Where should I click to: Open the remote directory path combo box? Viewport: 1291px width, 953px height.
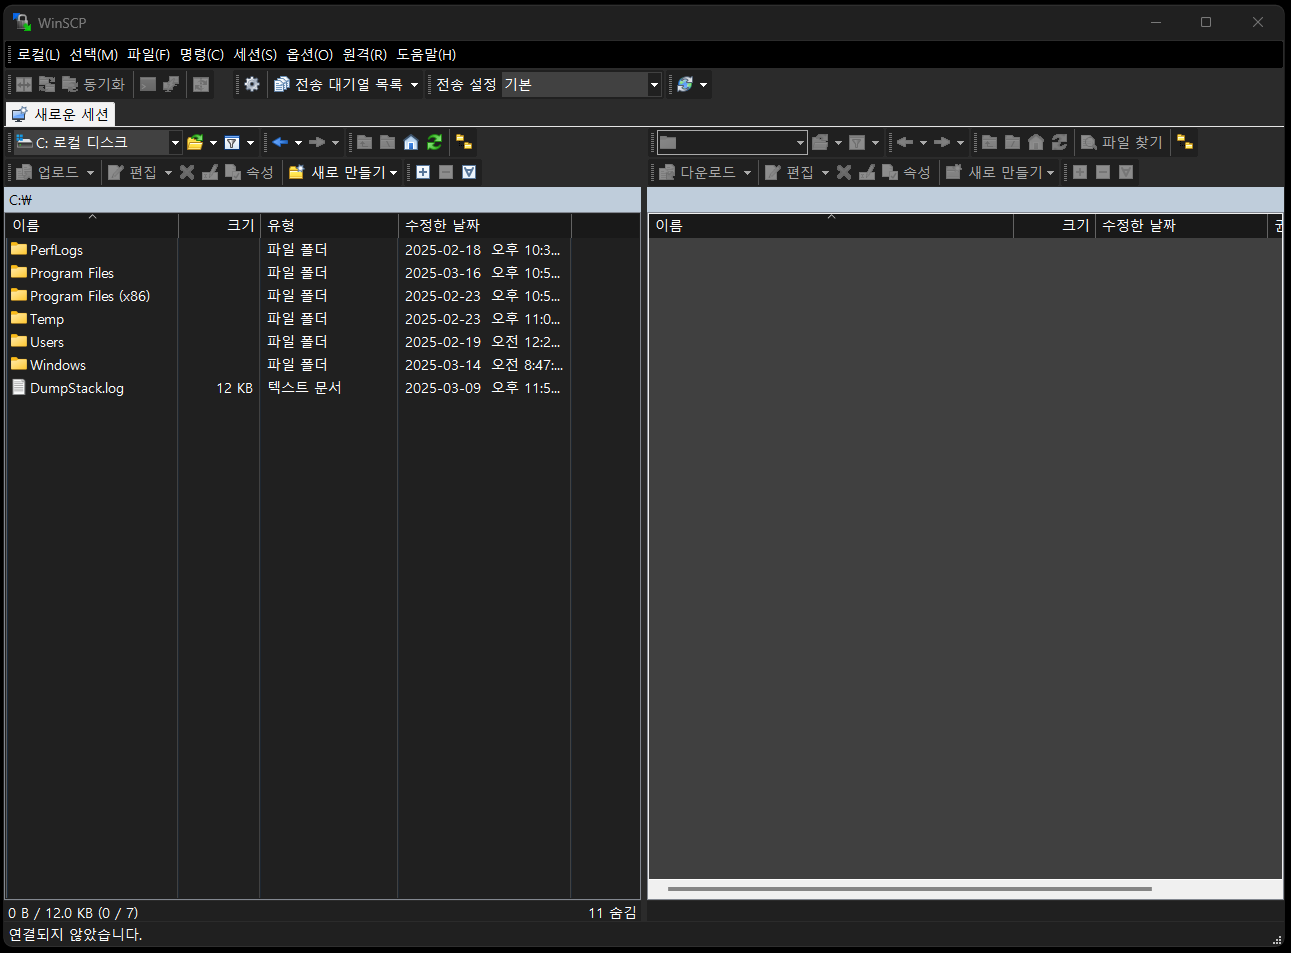point(732,143)
